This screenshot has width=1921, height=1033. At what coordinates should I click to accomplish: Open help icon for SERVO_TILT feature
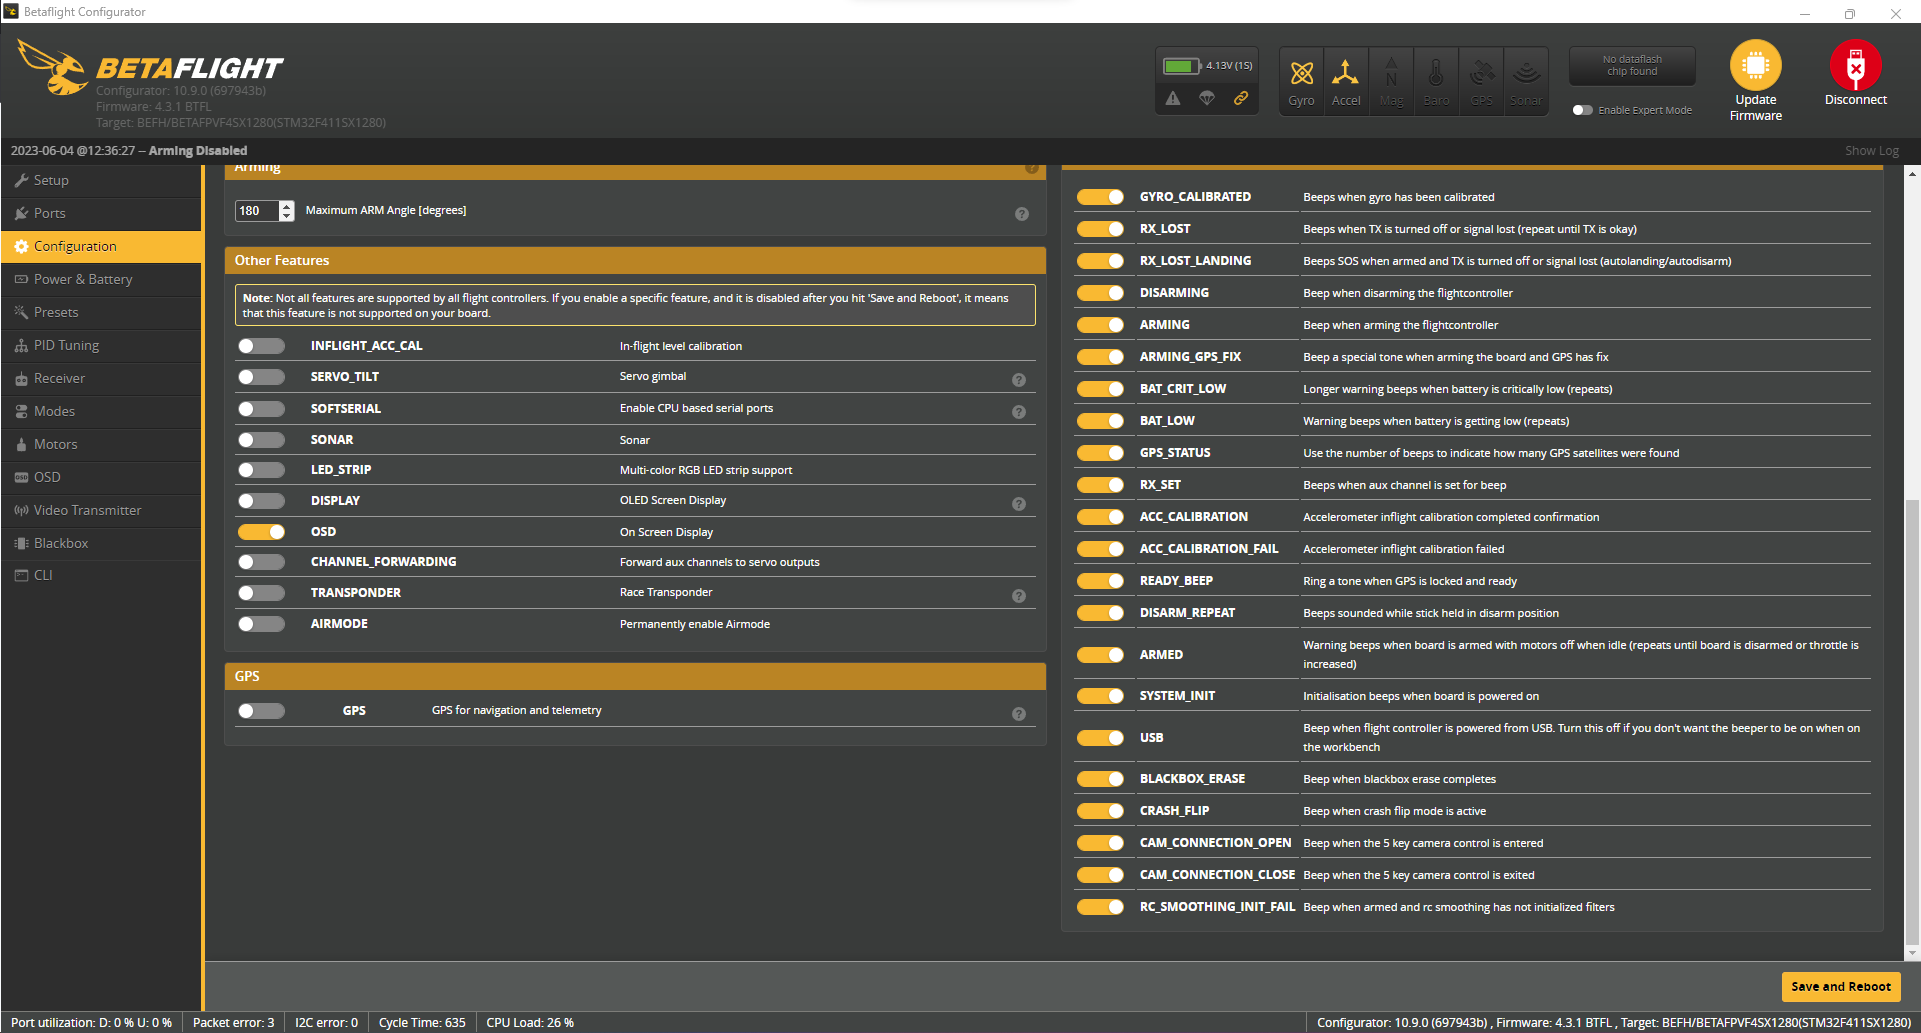coord(1019,380)
